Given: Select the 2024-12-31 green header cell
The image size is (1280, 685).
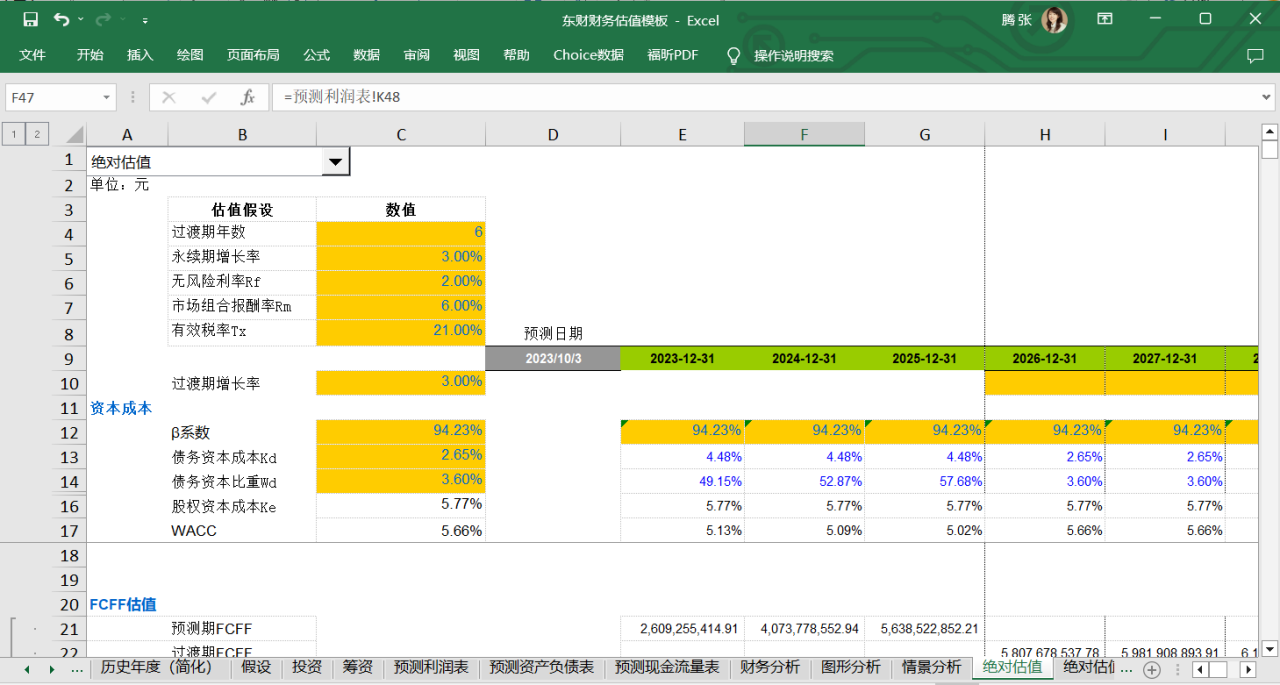Looking at the screenshot, I should (804, 358).
